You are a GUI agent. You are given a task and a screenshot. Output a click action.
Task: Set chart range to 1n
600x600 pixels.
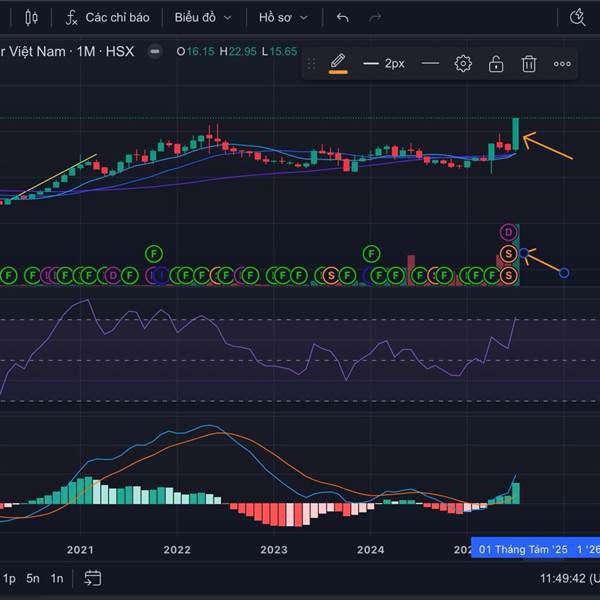click(x=57, y=578)
